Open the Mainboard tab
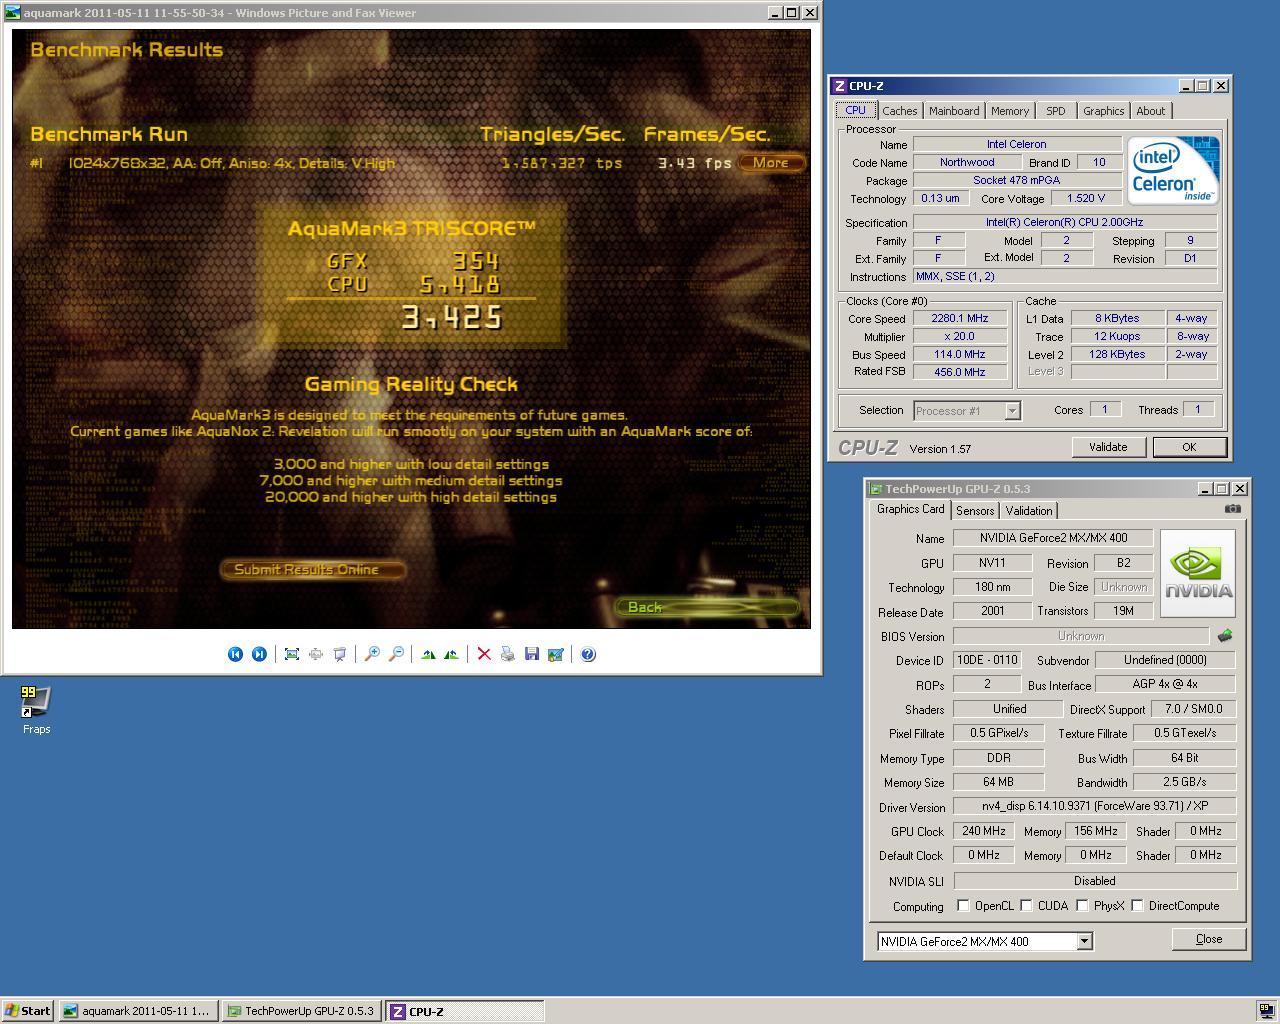This screenshot has height=1024, width=1280. pyautogui.click(x=954, y=111)
